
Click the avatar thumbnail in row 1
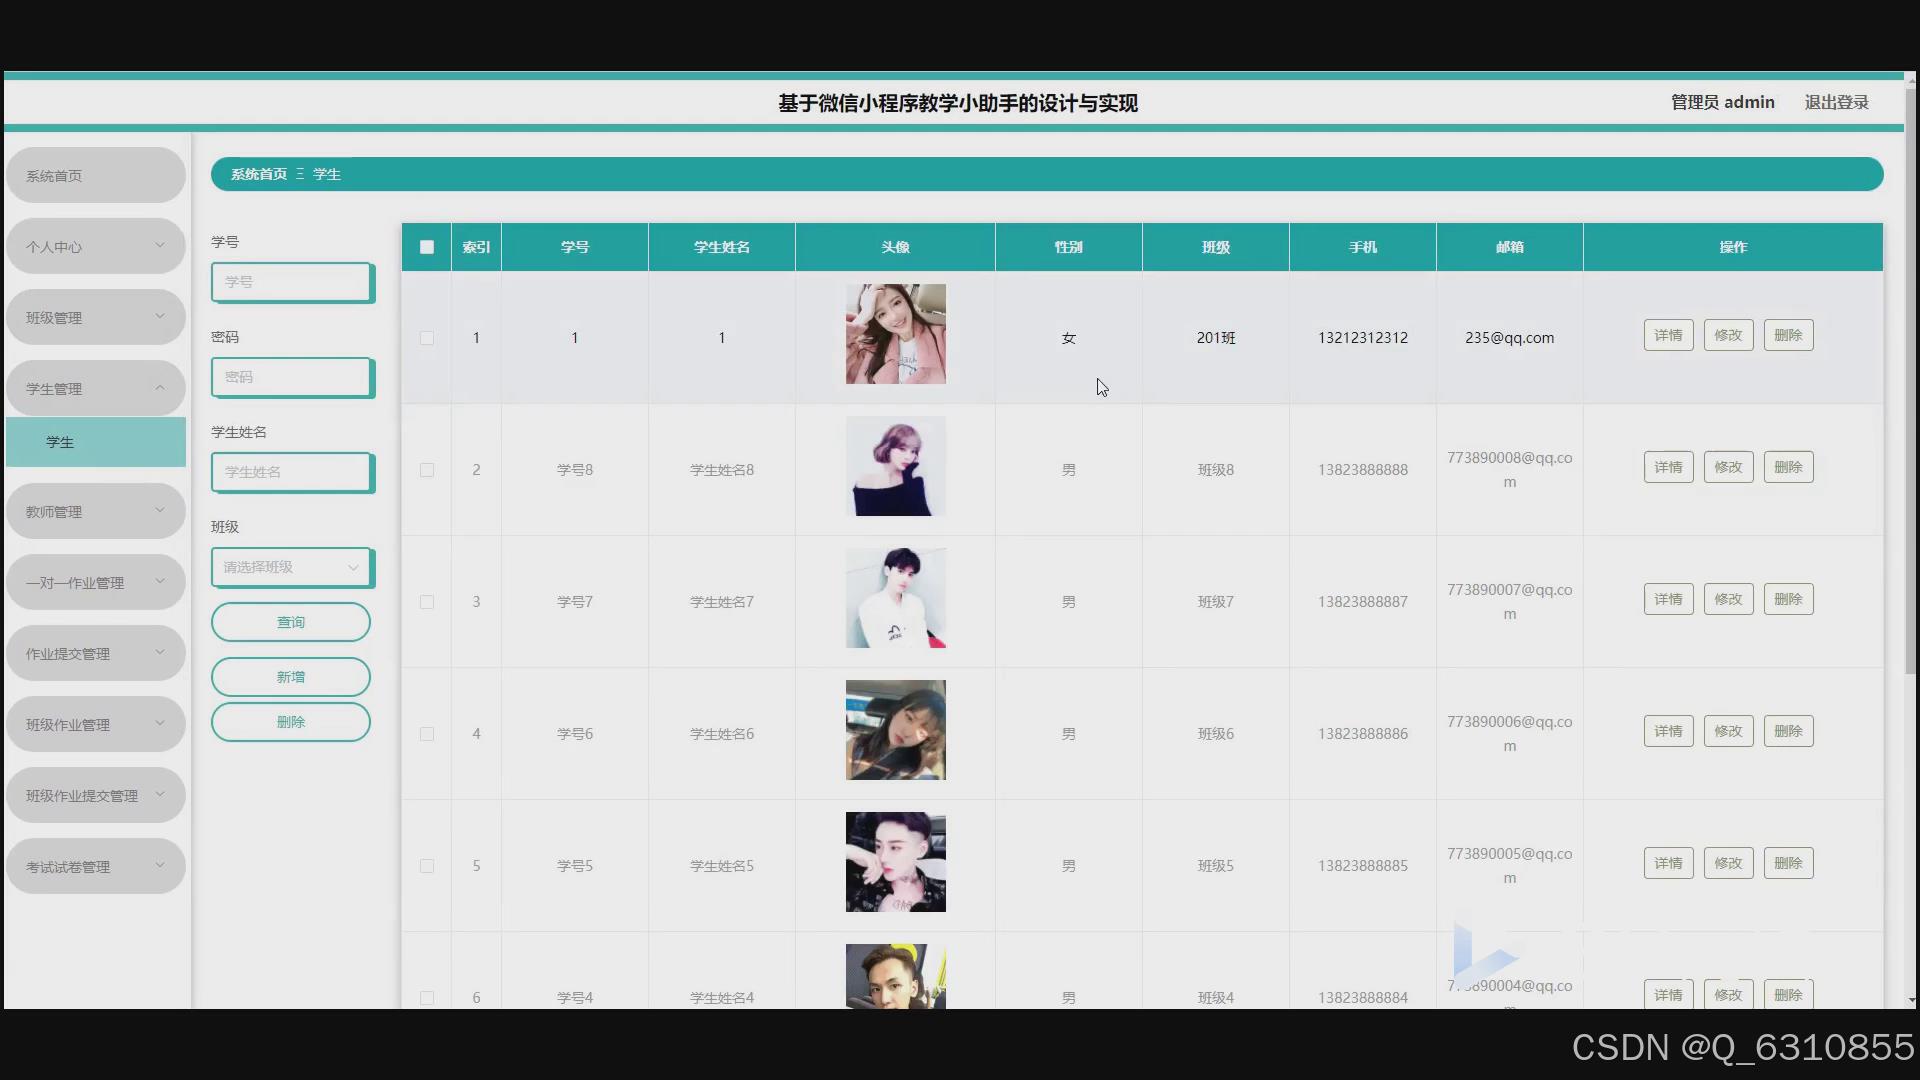tap(895, 334)
